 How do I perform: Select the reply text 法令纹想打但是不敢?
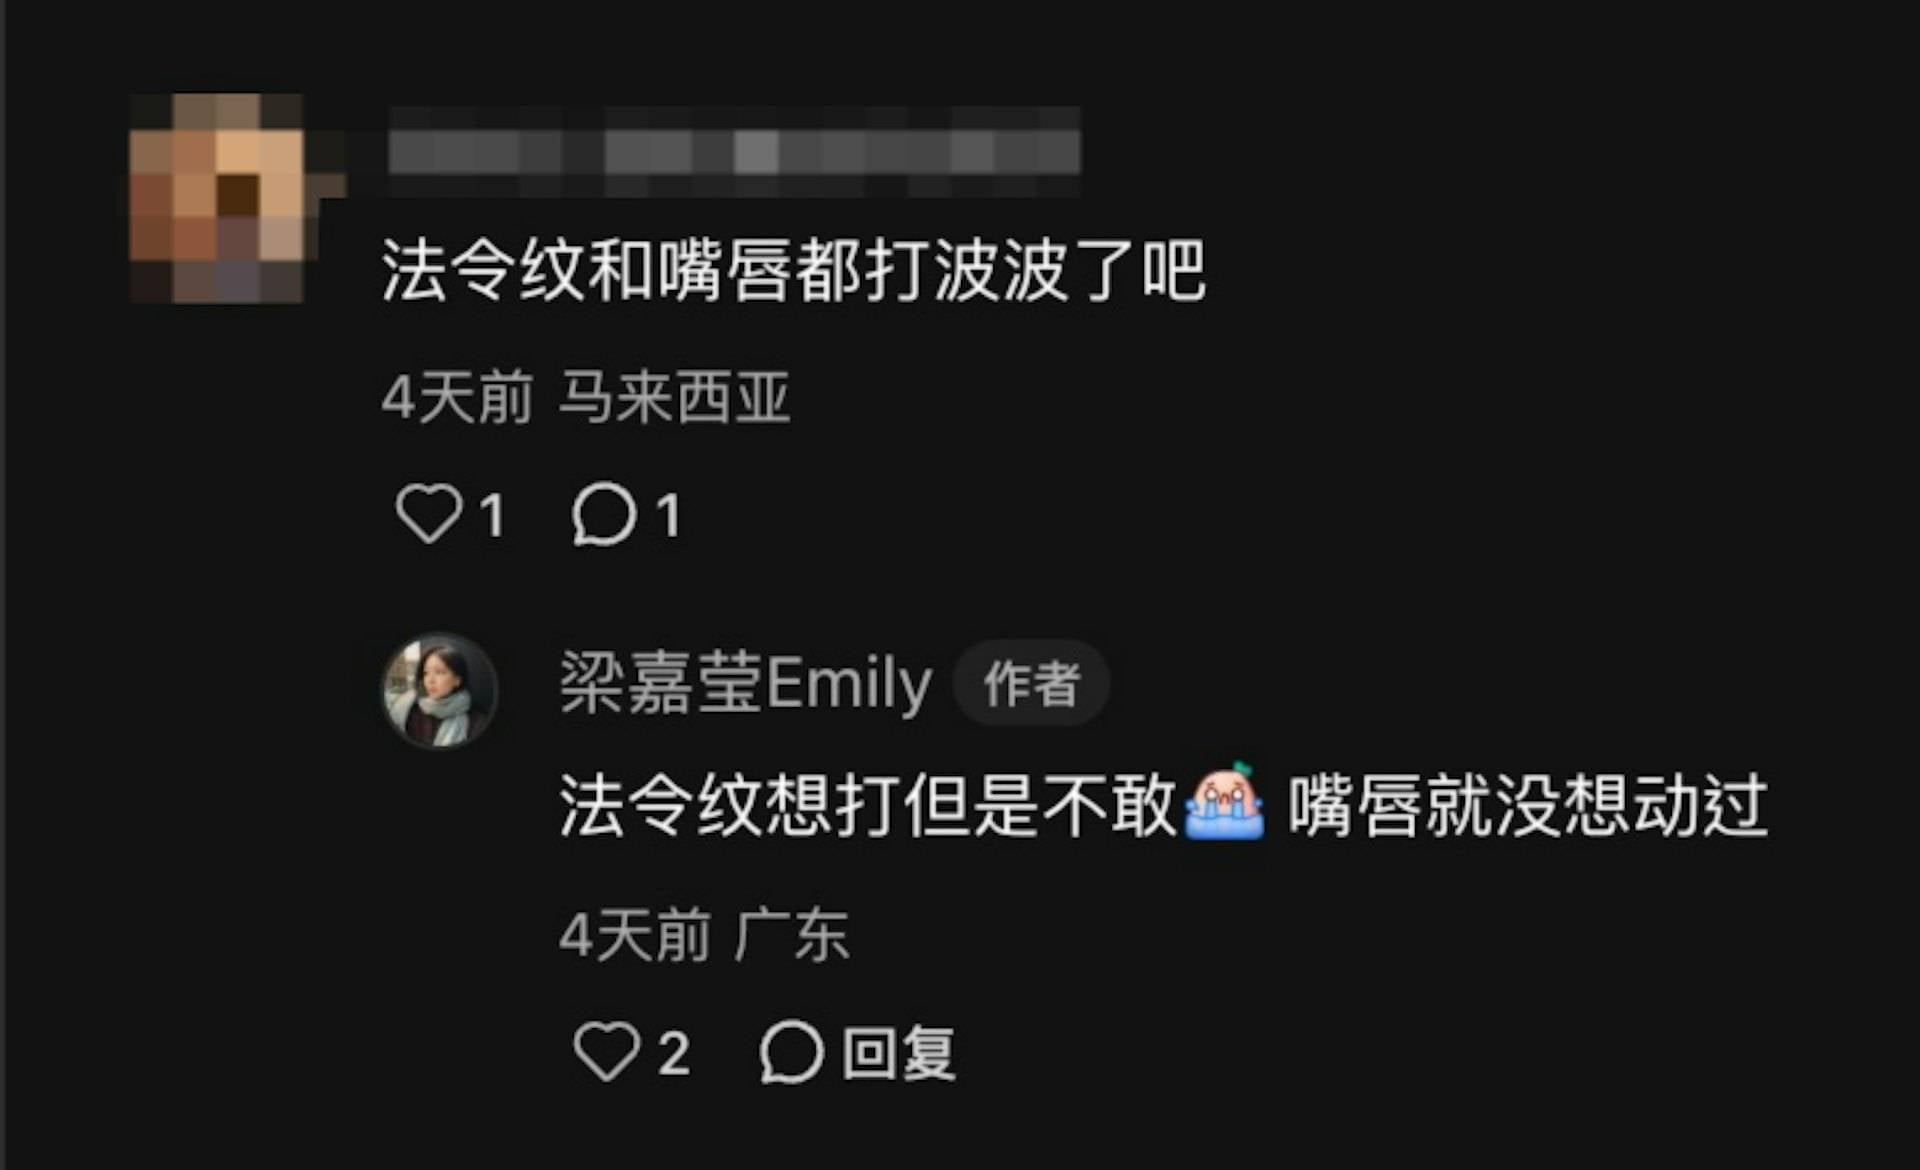868,805
